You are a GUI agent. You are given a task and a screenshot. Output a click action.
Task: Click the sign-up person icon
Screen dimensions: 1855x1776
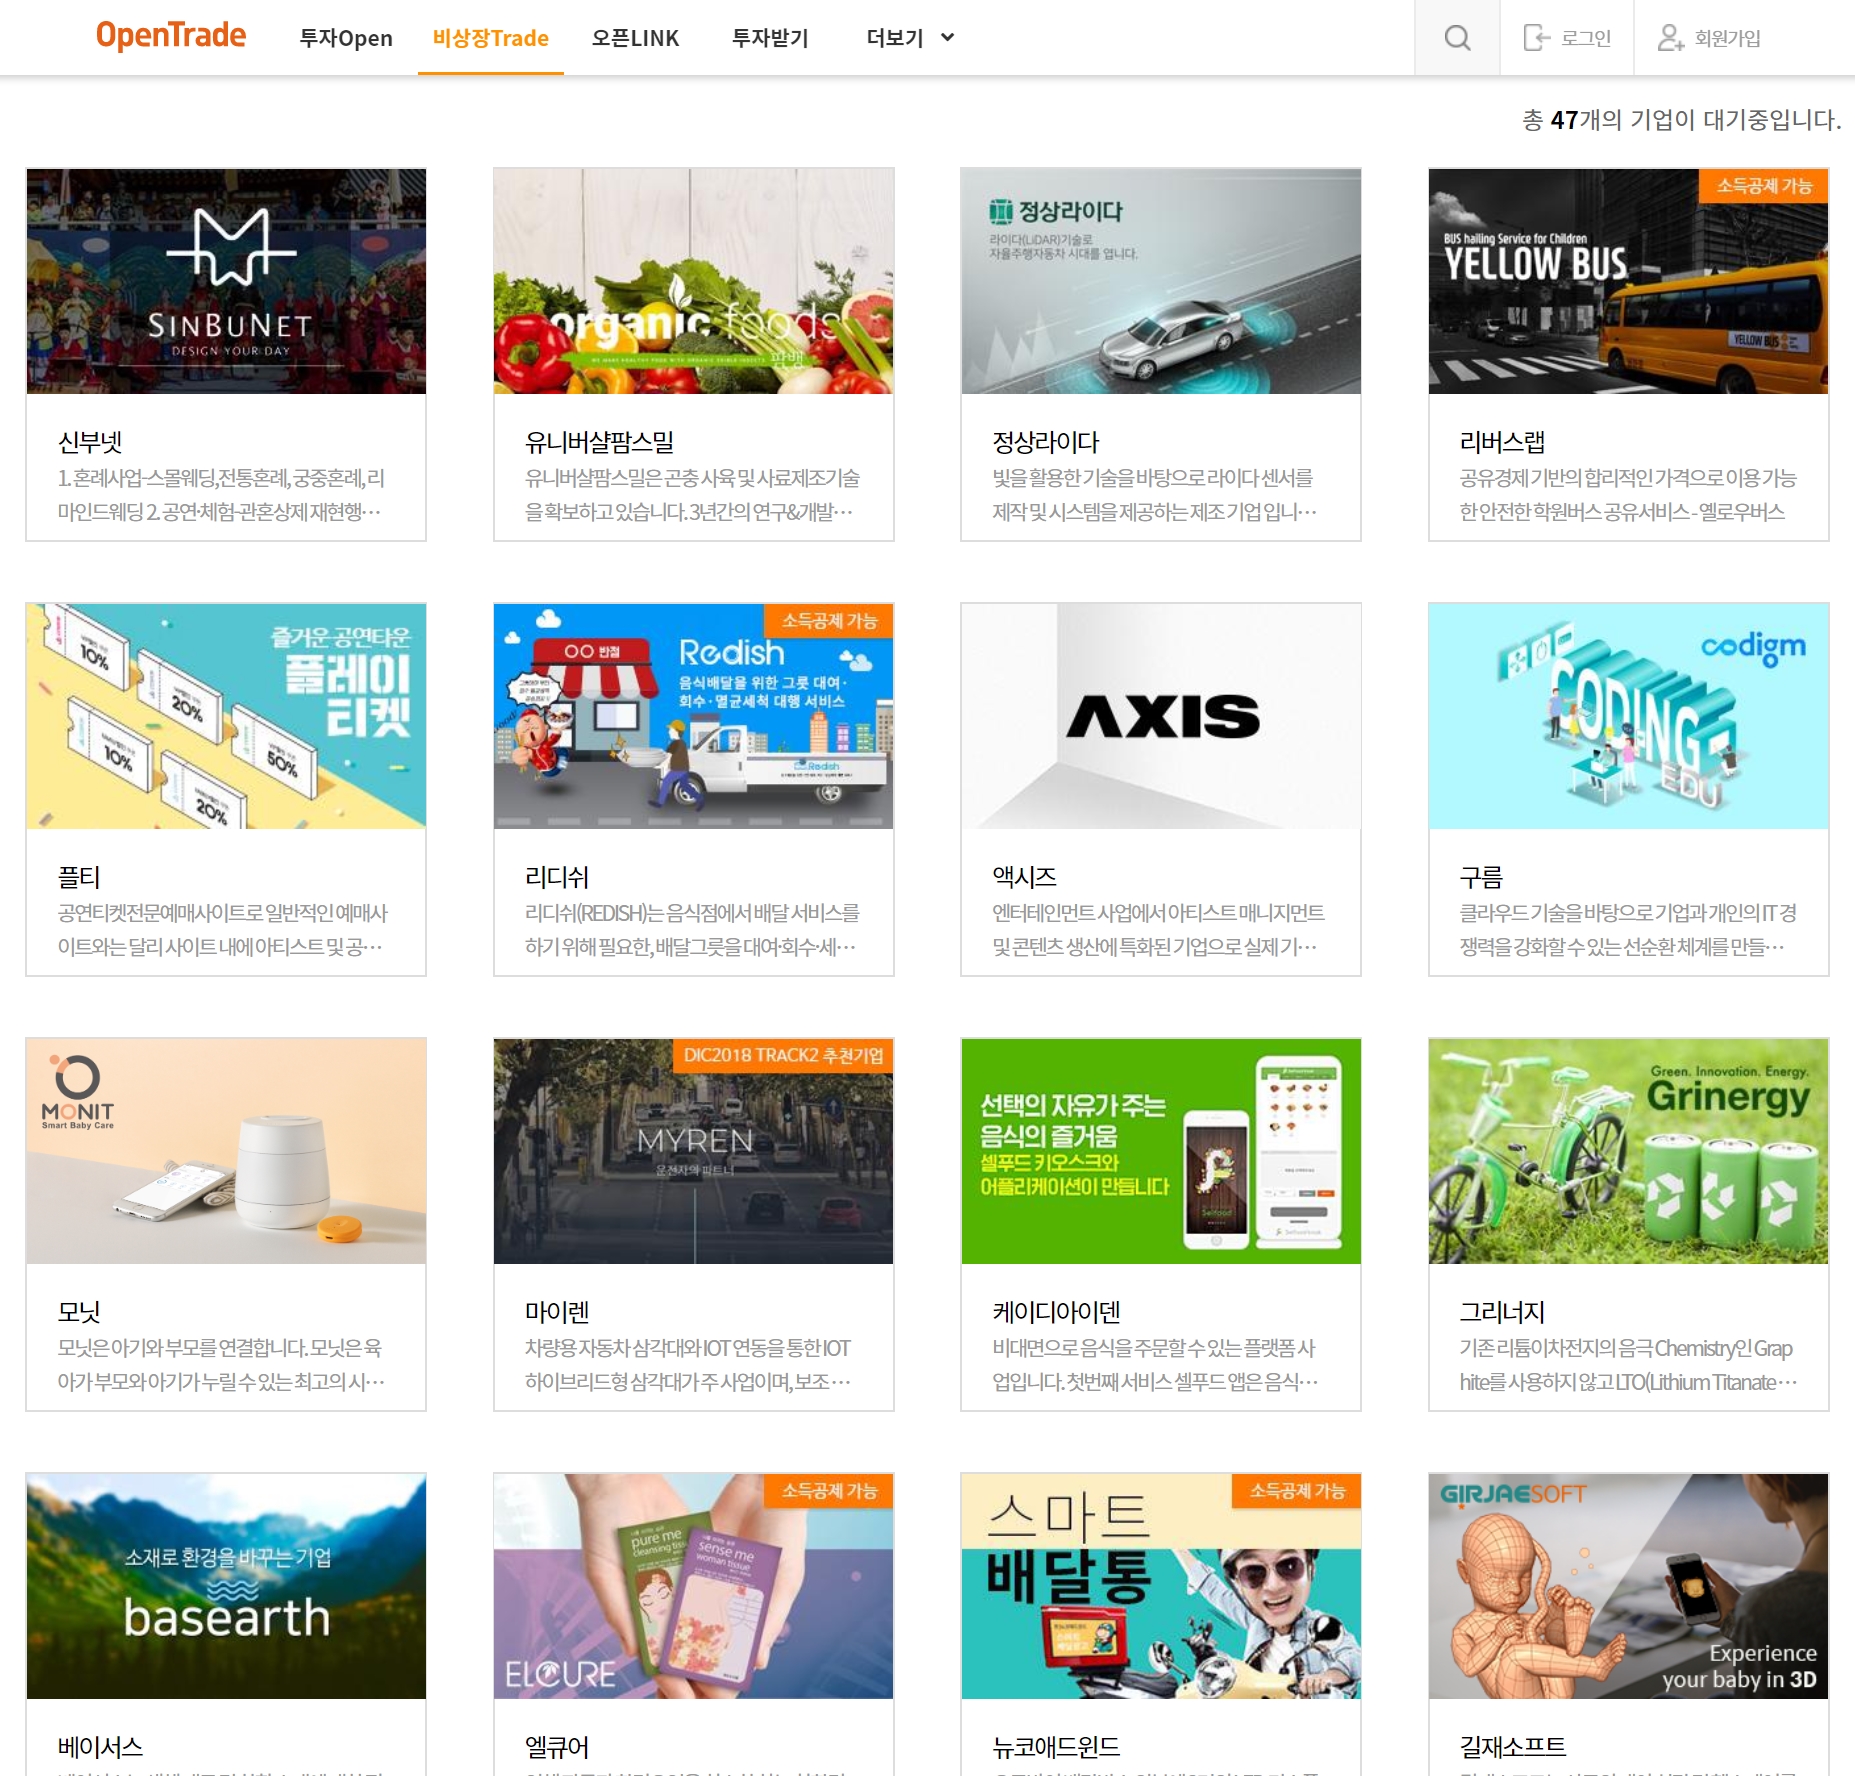tap(1670, 38)
